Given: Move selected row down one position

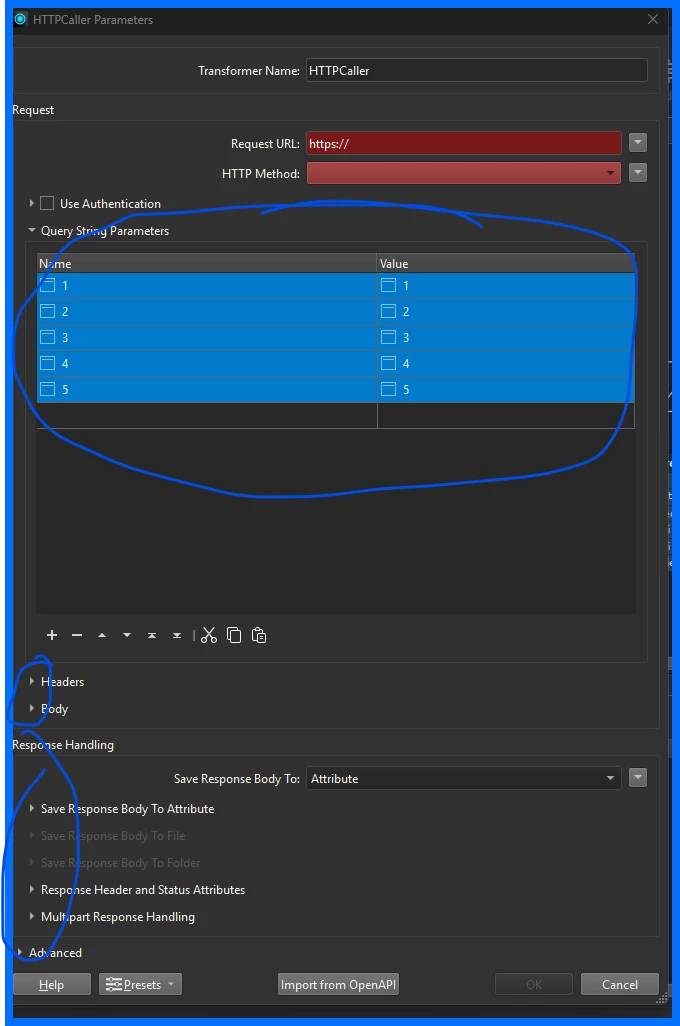Looking at the screenshot, I should click(126, 635).
